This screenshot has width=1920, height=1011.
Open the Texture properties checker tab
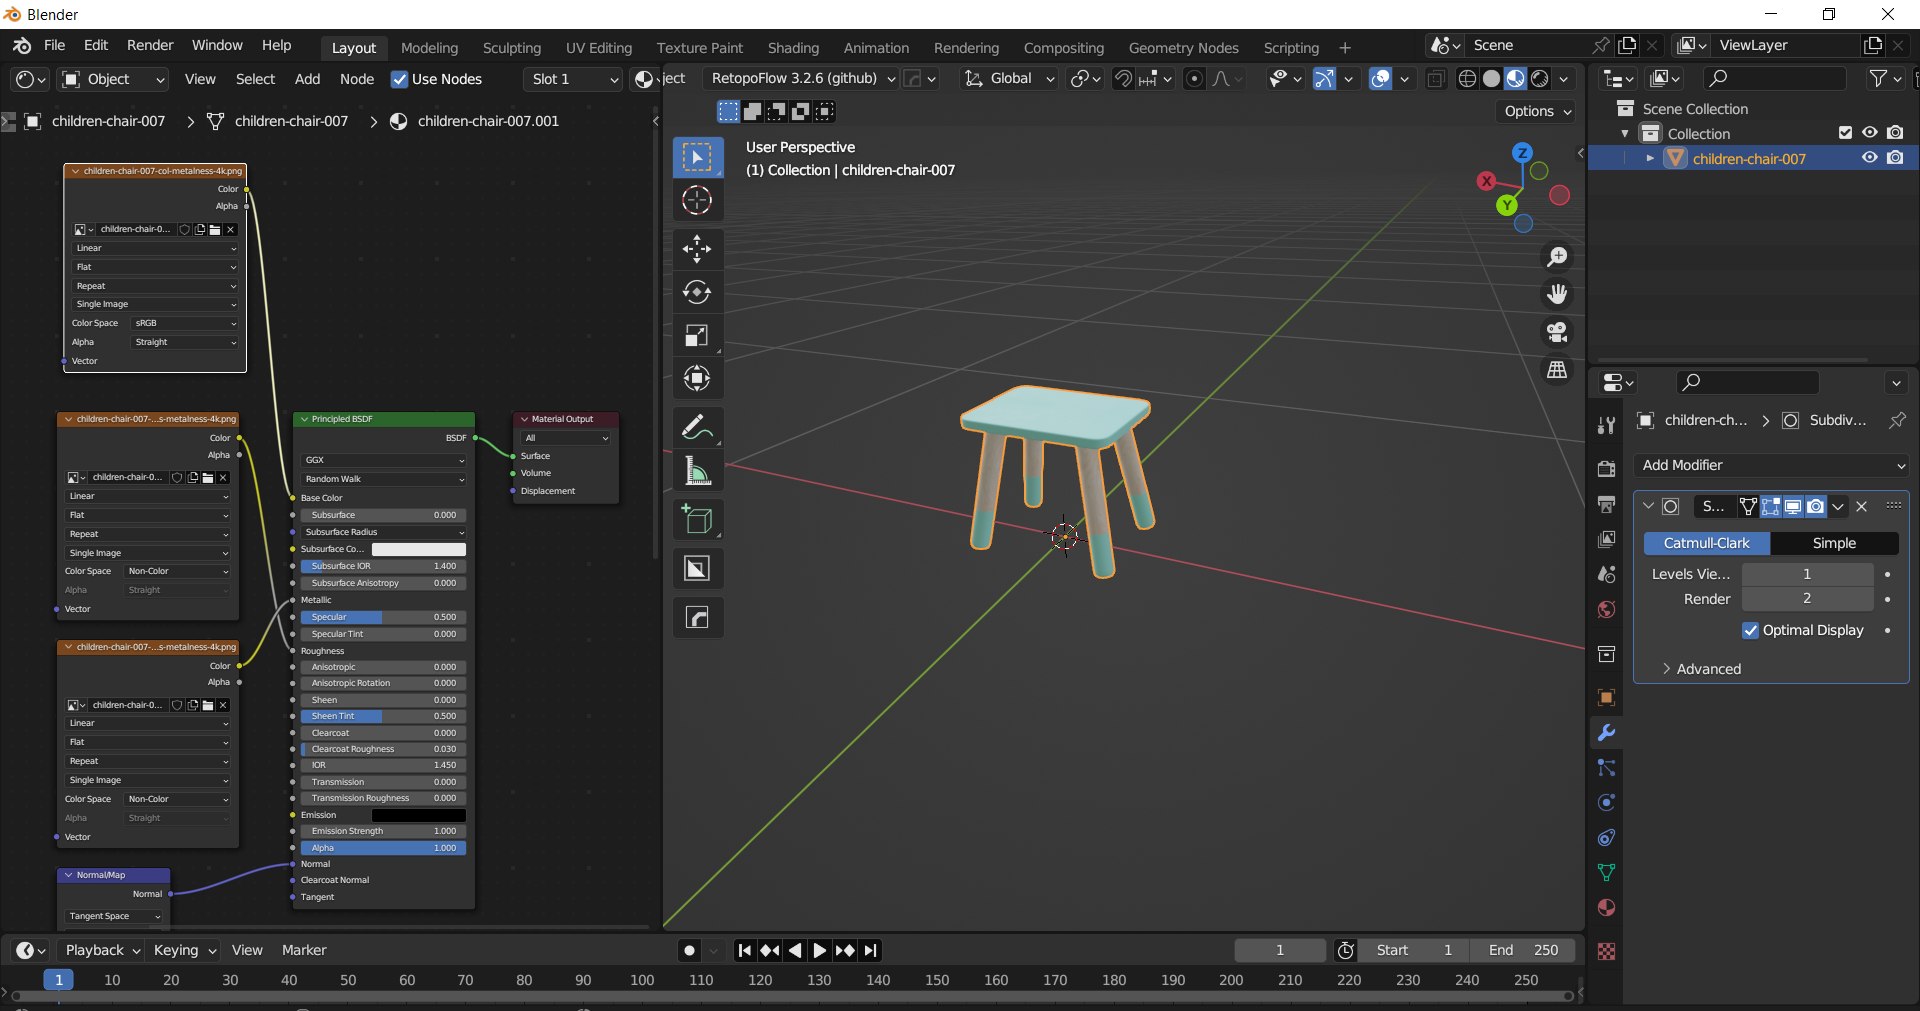(x=1606, y=951)
